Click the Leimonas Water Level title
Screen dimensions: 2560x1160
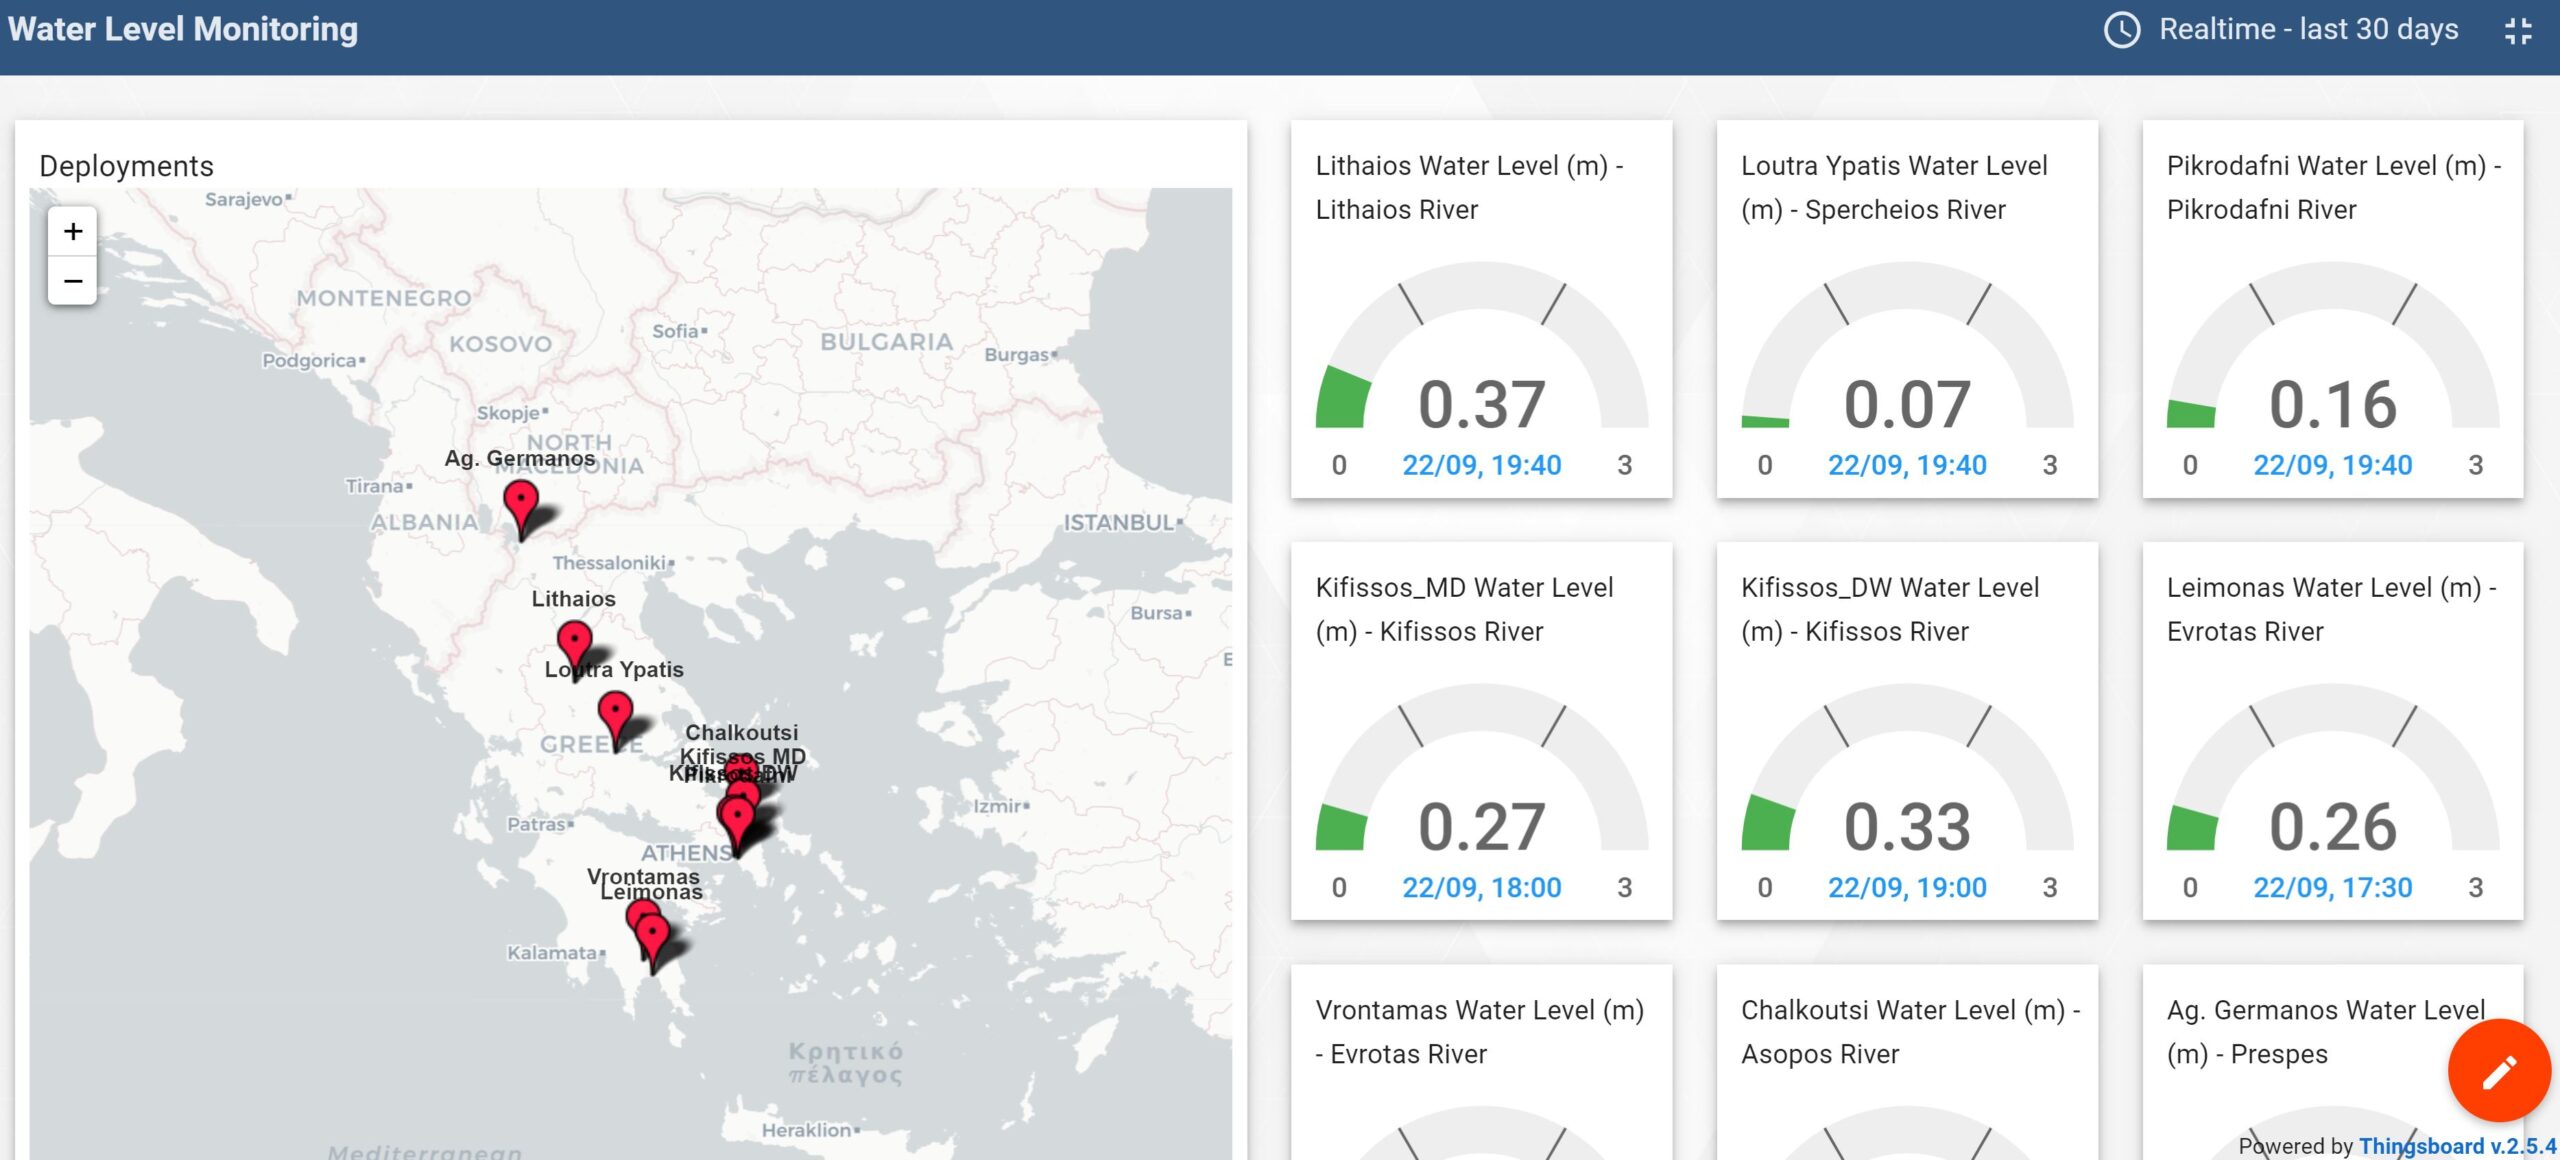(2331, 609)
